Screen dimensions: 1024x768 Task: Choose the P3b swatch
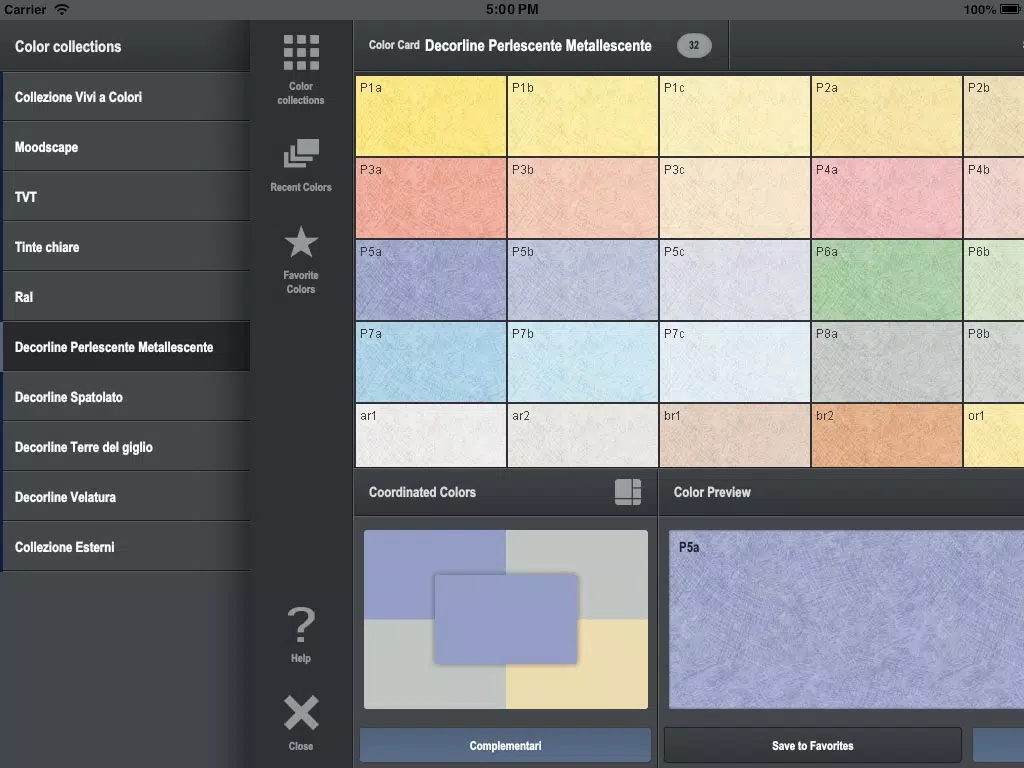(583, 198)
